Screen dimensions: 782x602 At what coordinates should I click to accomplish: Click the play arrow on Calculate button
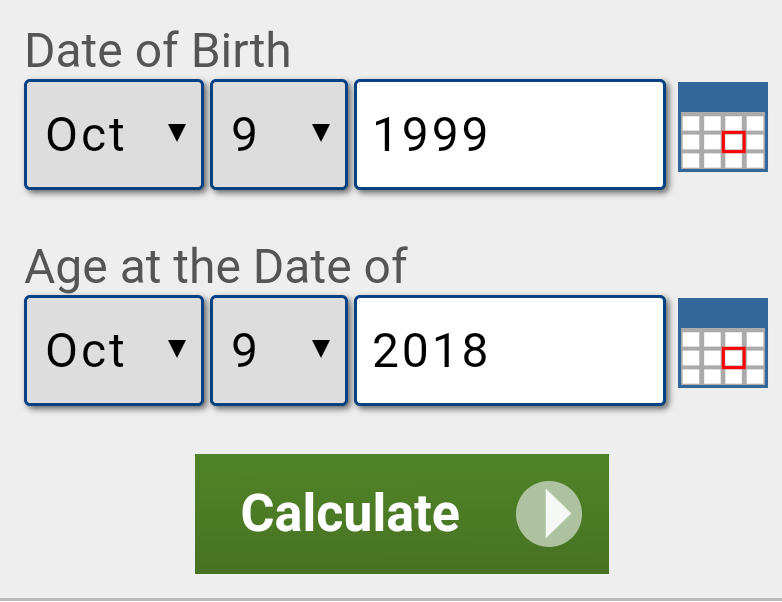pos(549,514)
